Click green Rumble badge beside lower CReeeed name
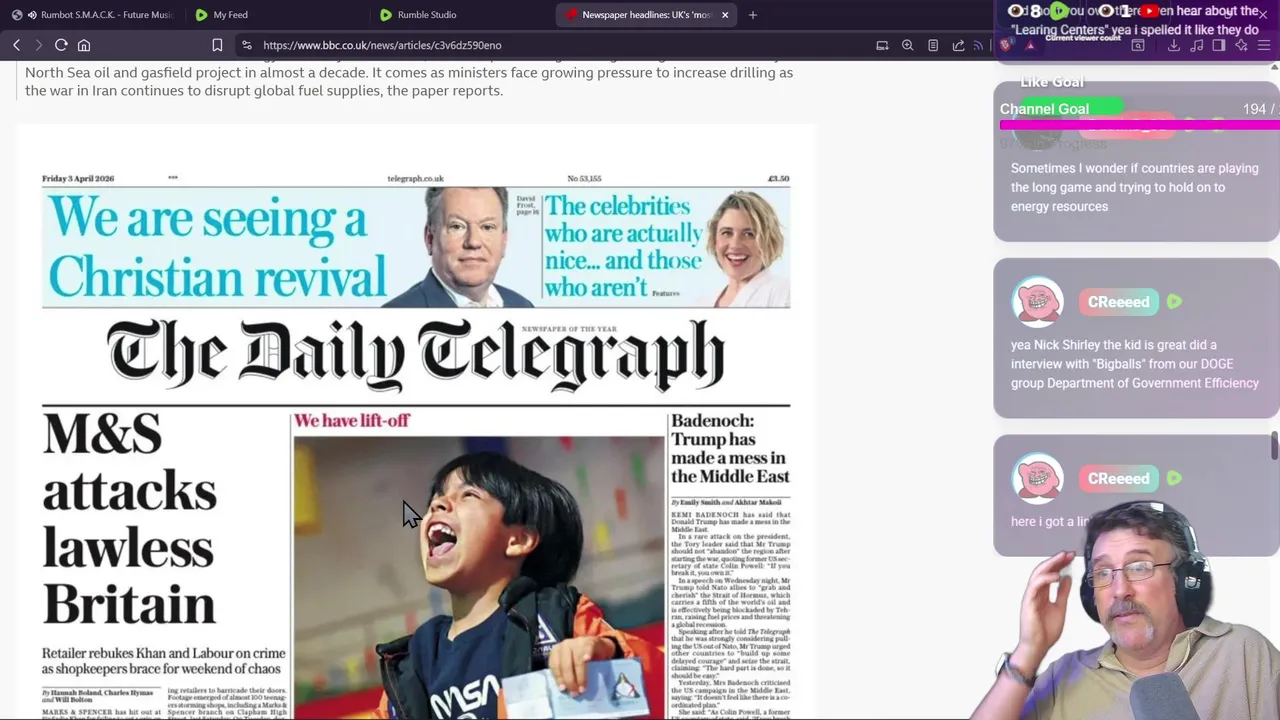Image resolution: width=1280 pixels, height=720 pixels. pos(1174,478)
